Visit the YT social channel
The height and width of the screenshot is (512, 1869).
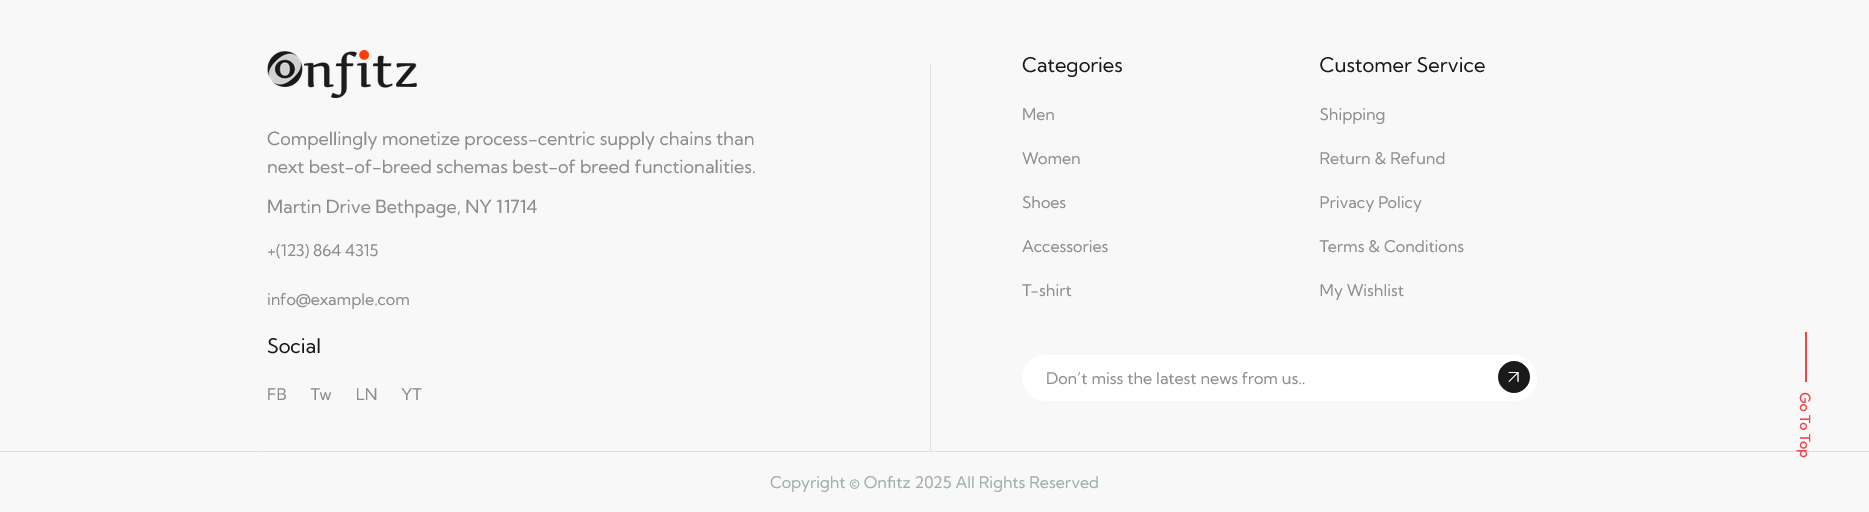point(411,394)
